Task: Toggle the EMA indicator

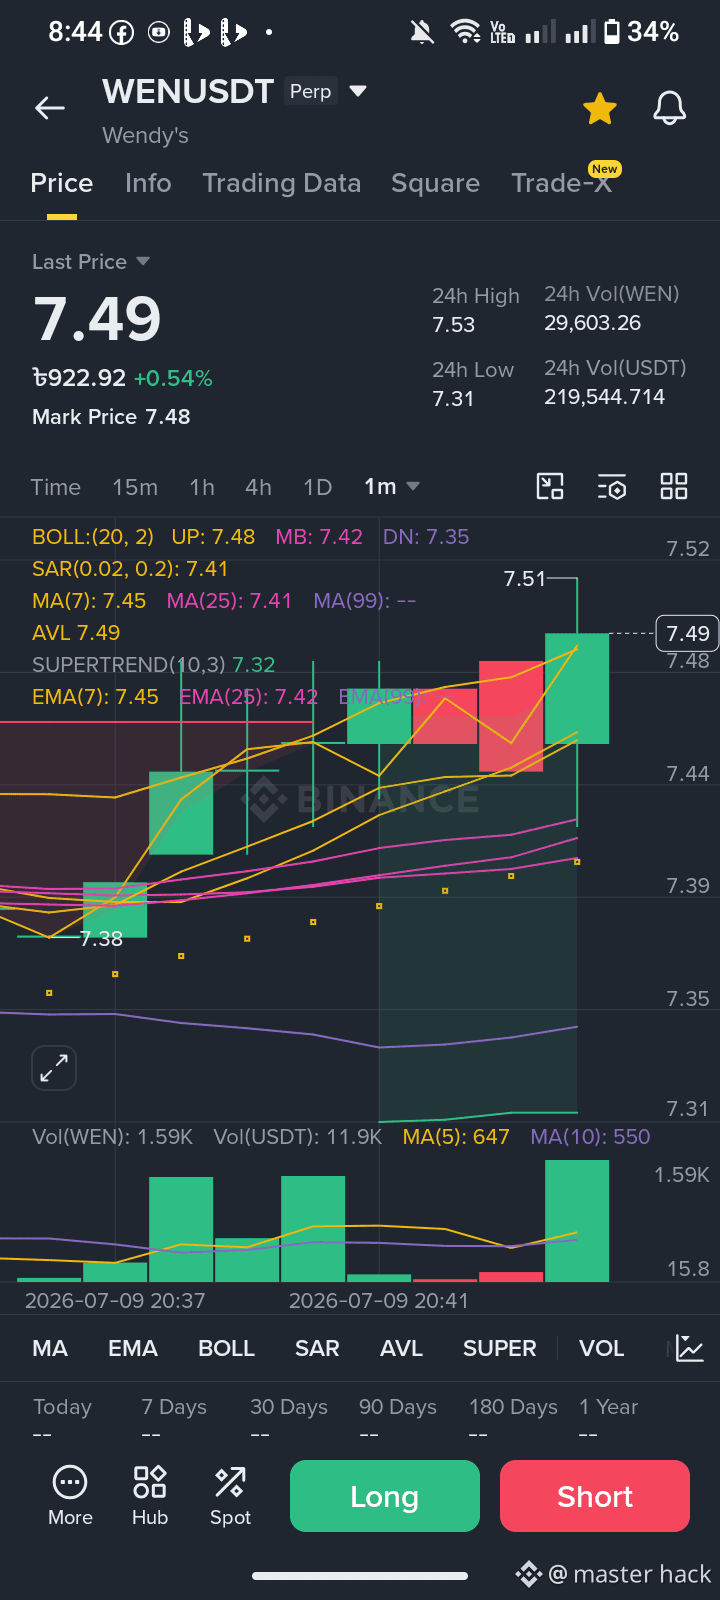Action: pyautogui.click(x=133, y=1348)
